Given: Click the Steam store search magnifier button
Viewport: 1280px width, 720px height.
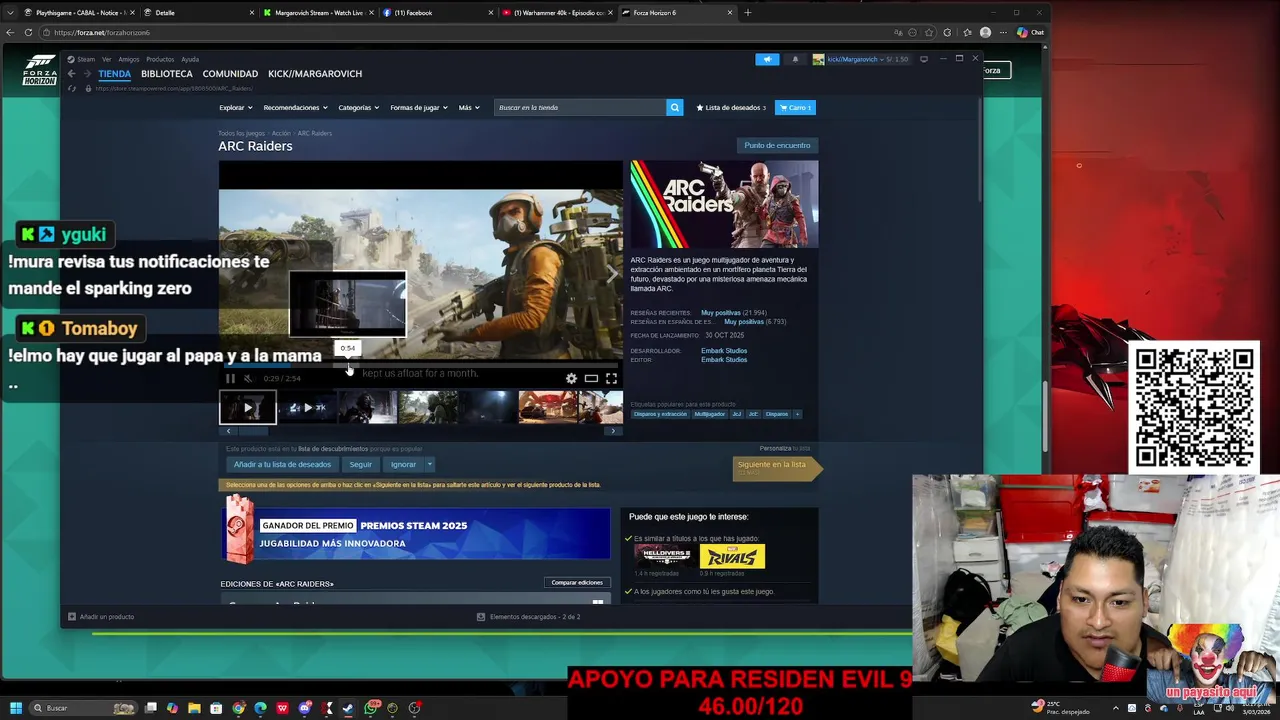Looking at the screenshot, I should pos(675,107).
